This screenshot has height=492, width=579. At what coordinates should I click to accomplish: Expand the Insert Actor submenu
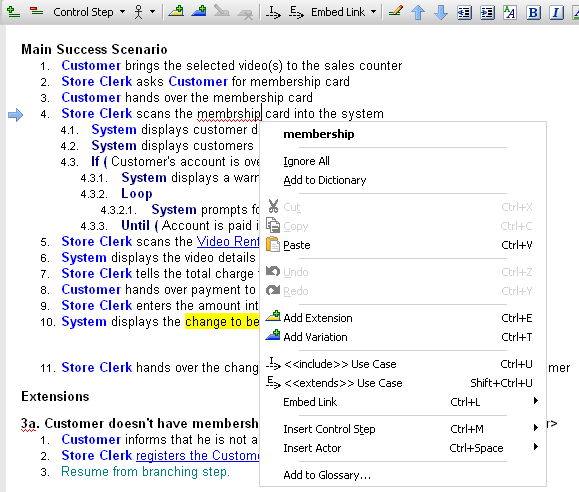403,448
